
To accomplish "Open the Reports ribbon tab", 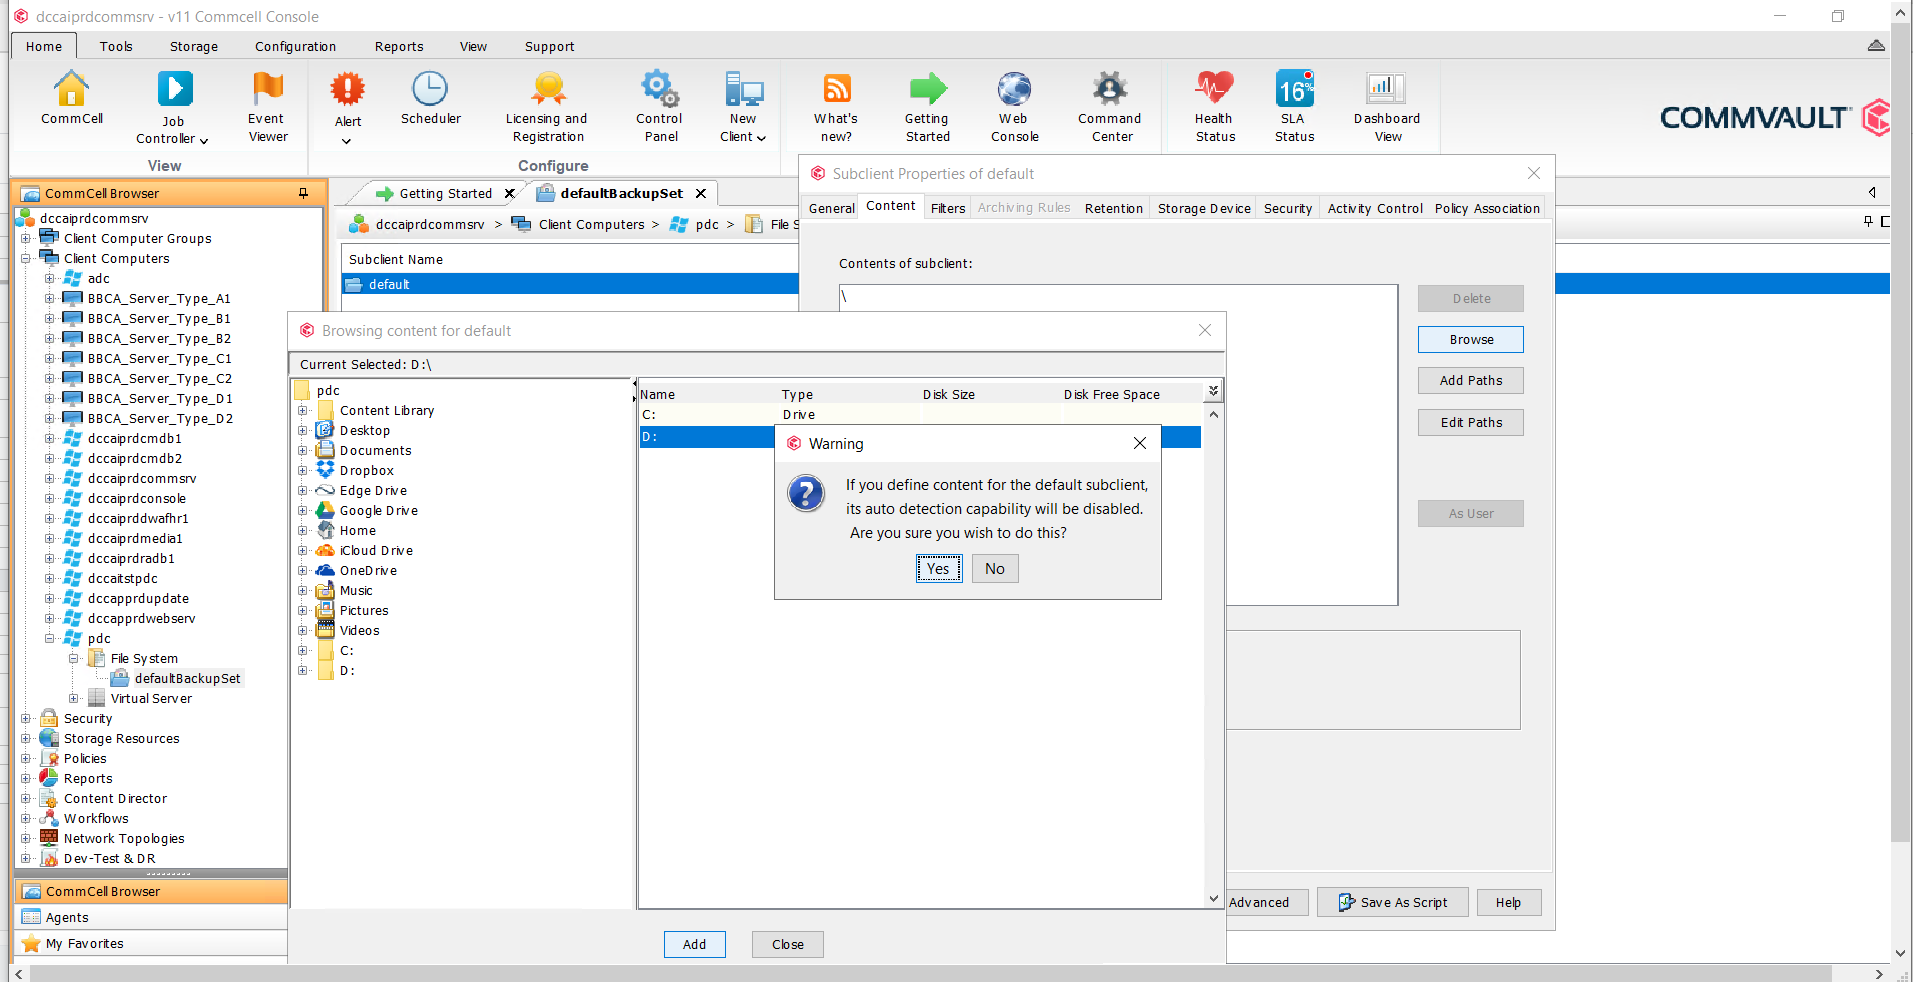I will 399,46.
